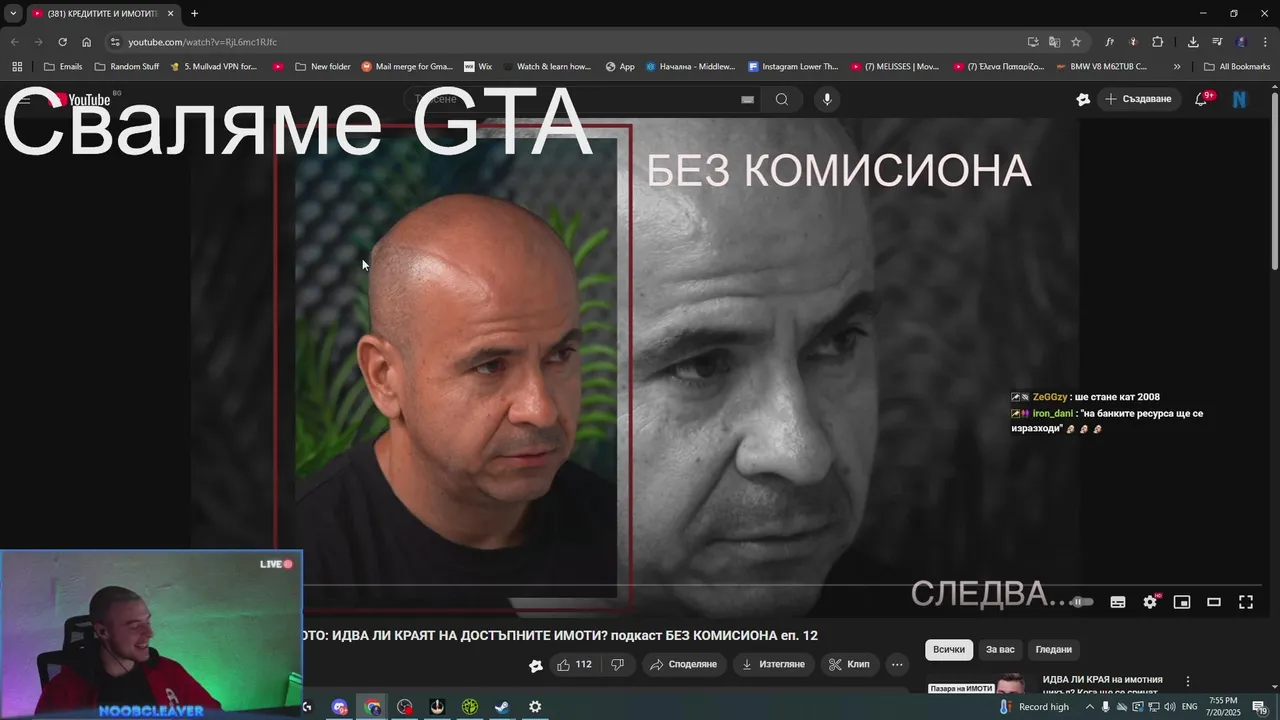Screen dimensions: 1280x720
Task: View site information icon in address bar
Action: coord(115,42)
